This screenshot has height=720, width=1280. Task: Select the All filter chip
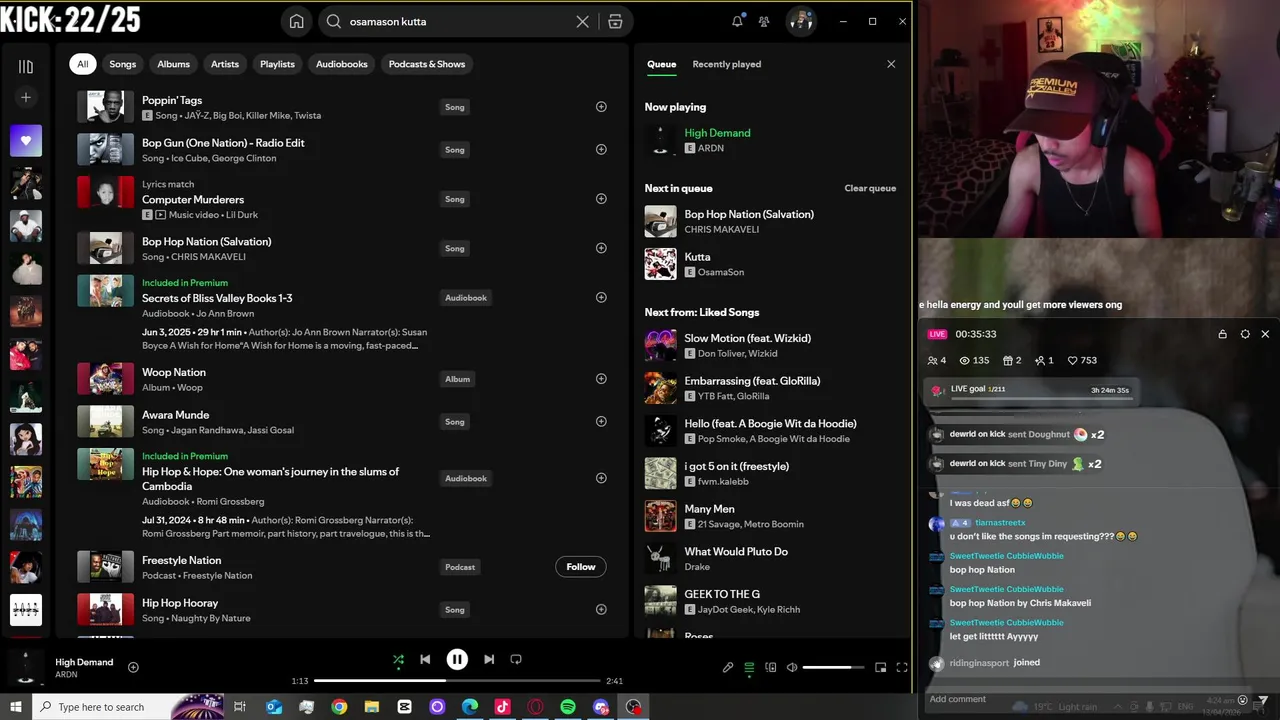pyautogui.click(x=83, y=64)
